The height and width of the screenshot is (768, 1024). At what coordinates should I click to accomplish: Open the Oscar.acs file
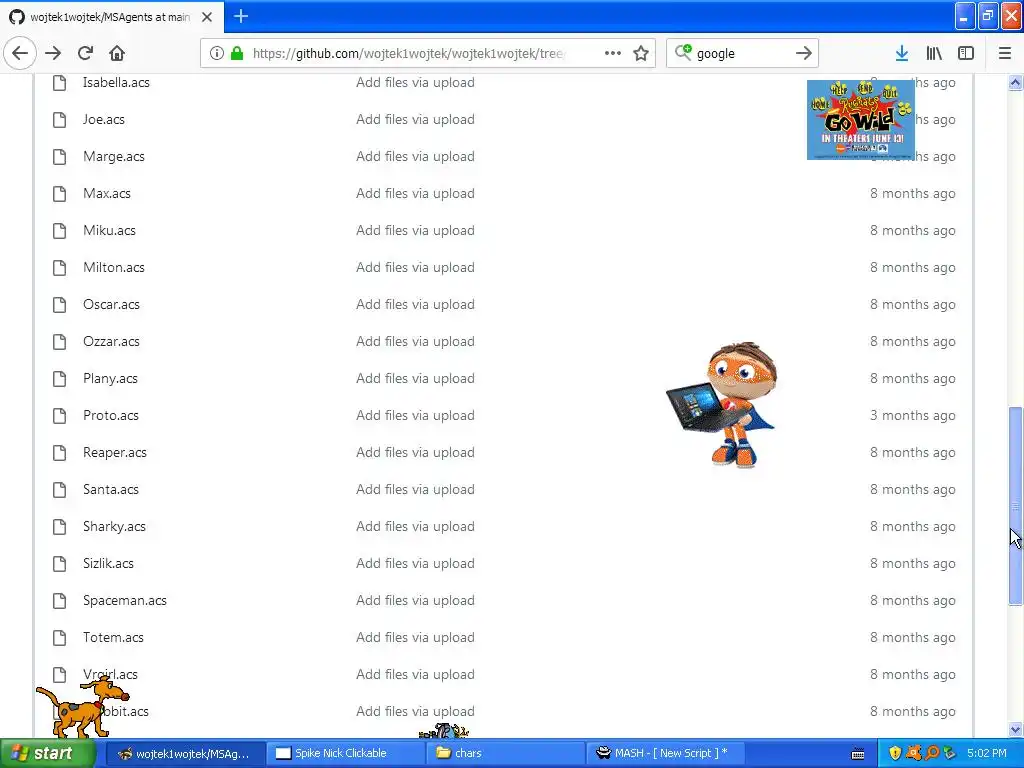pyautogui.click(x=111, y=304)
